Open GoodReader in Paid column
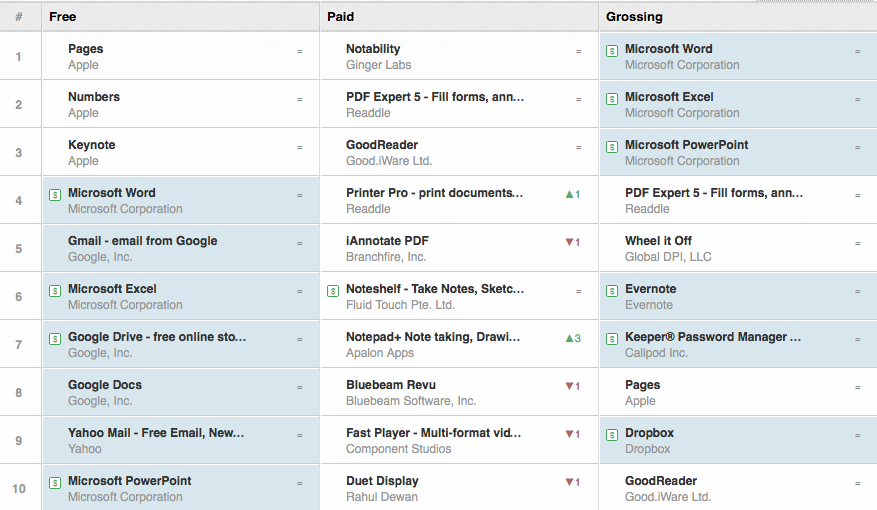Image resolution: width=877 pixels, height=510 pixels. pos(382,145)
